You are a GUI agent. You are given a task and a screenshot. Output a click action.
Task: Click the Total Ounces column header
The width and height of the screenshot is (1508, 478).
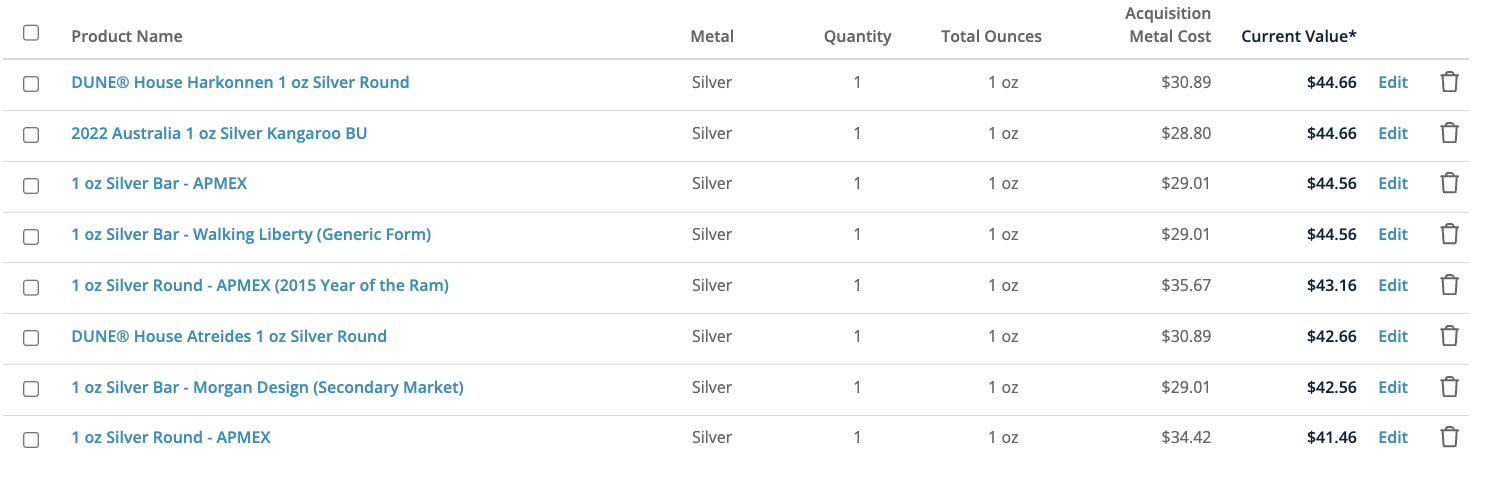(x=991, y=36)
